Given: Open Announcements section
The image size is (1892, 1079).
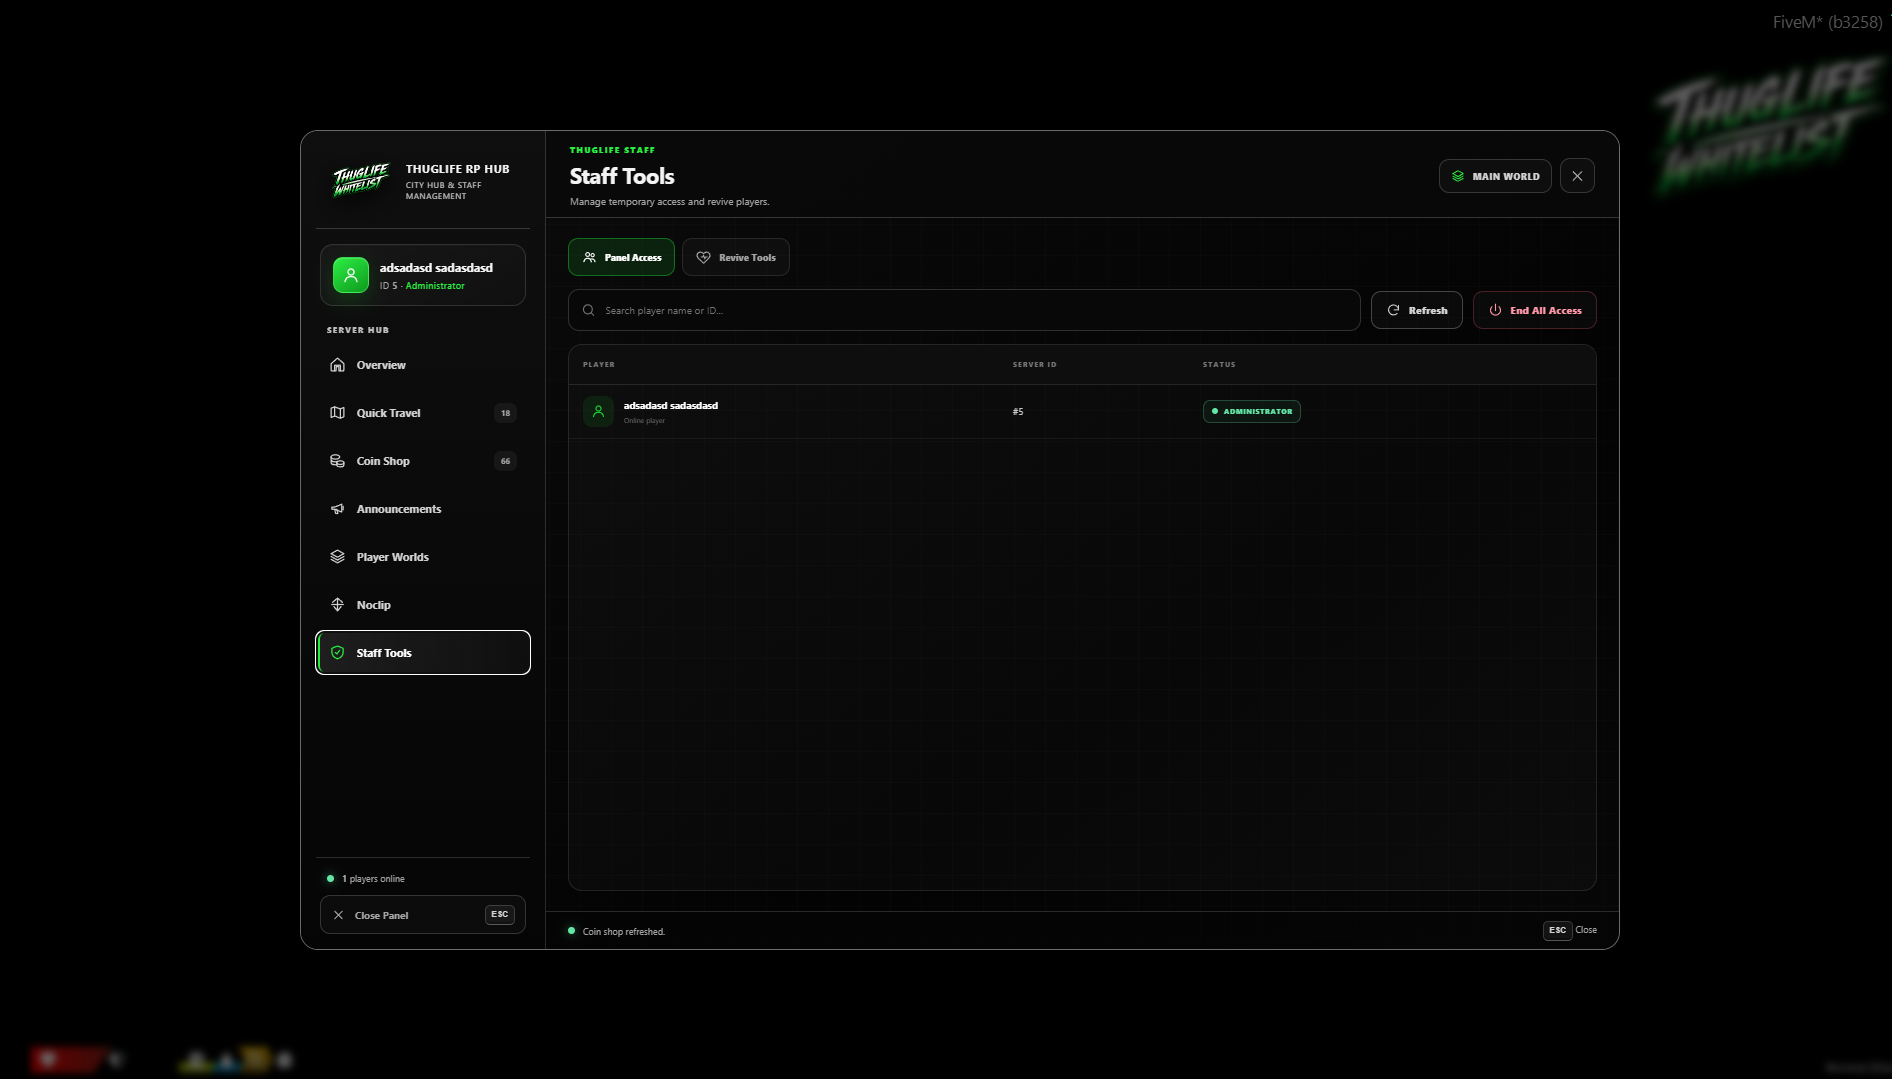Looking at the screenshot, I should click(x=422, y=509).
